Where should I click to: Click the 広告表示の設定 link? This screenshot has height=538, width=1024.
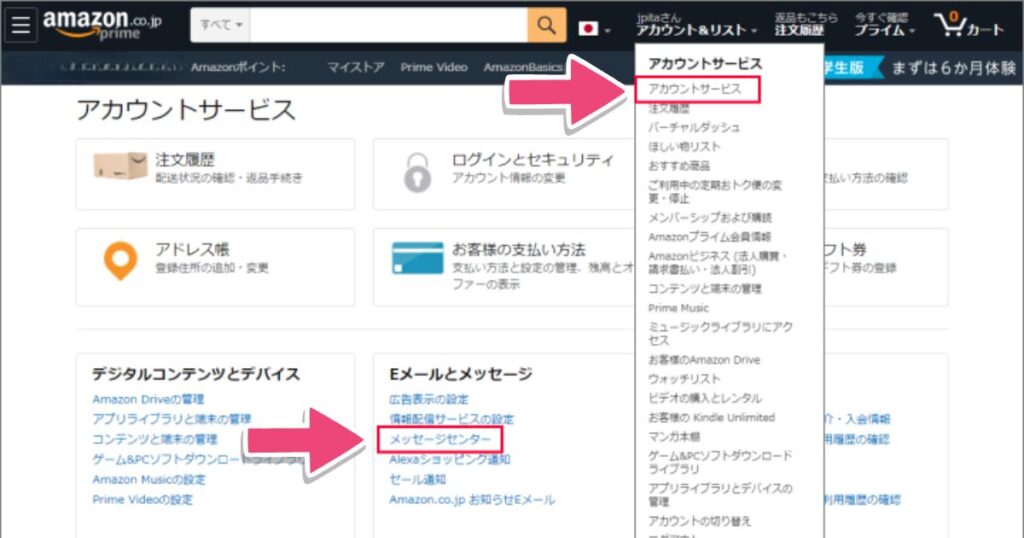pyautogui.click(x=429, y=399)
